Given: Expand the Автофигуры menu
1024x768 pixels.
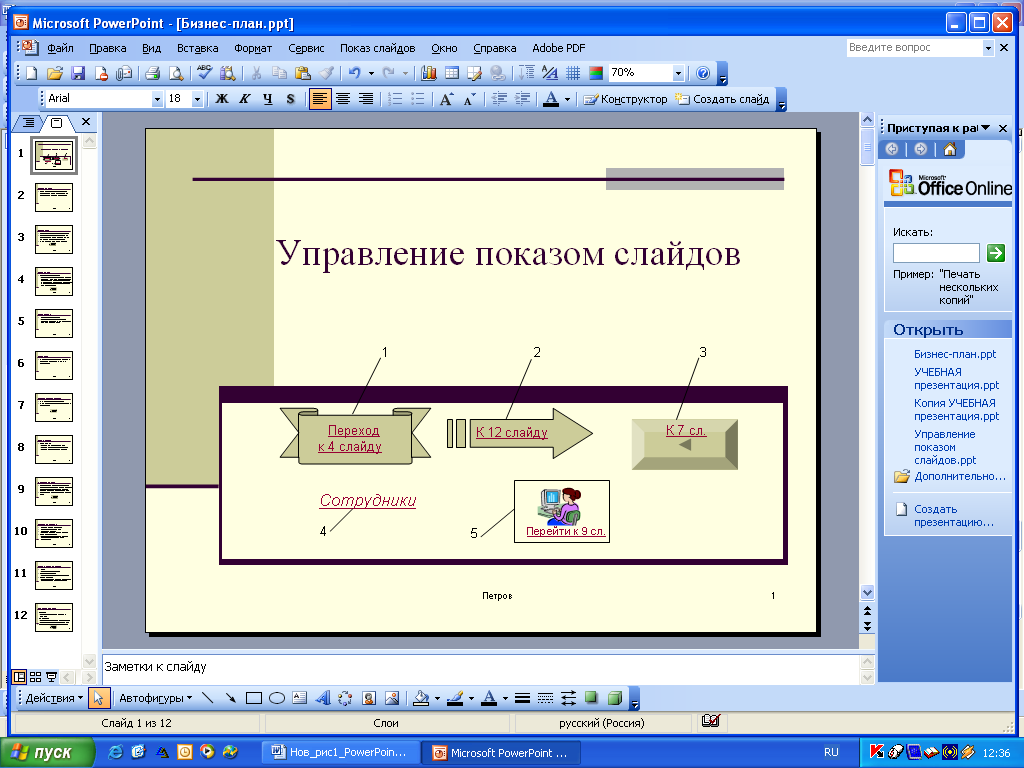Looking at the screenshot, I should (155, 698).
